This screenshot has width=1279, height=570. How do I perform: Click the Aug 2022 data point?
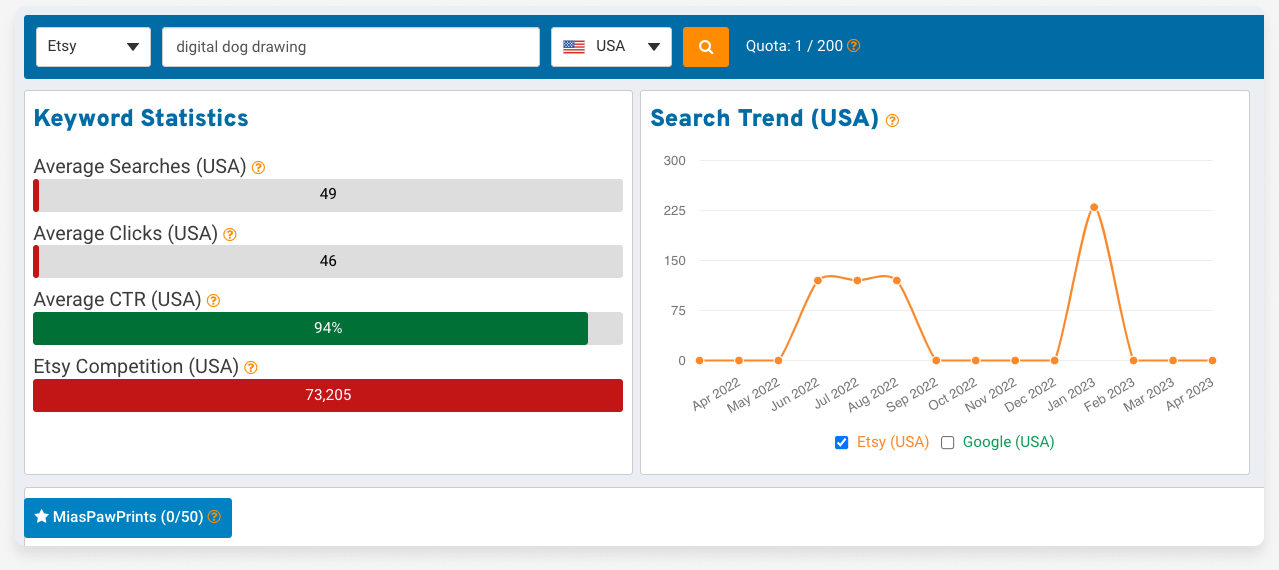pyautogui.click(x=896, y=280)
